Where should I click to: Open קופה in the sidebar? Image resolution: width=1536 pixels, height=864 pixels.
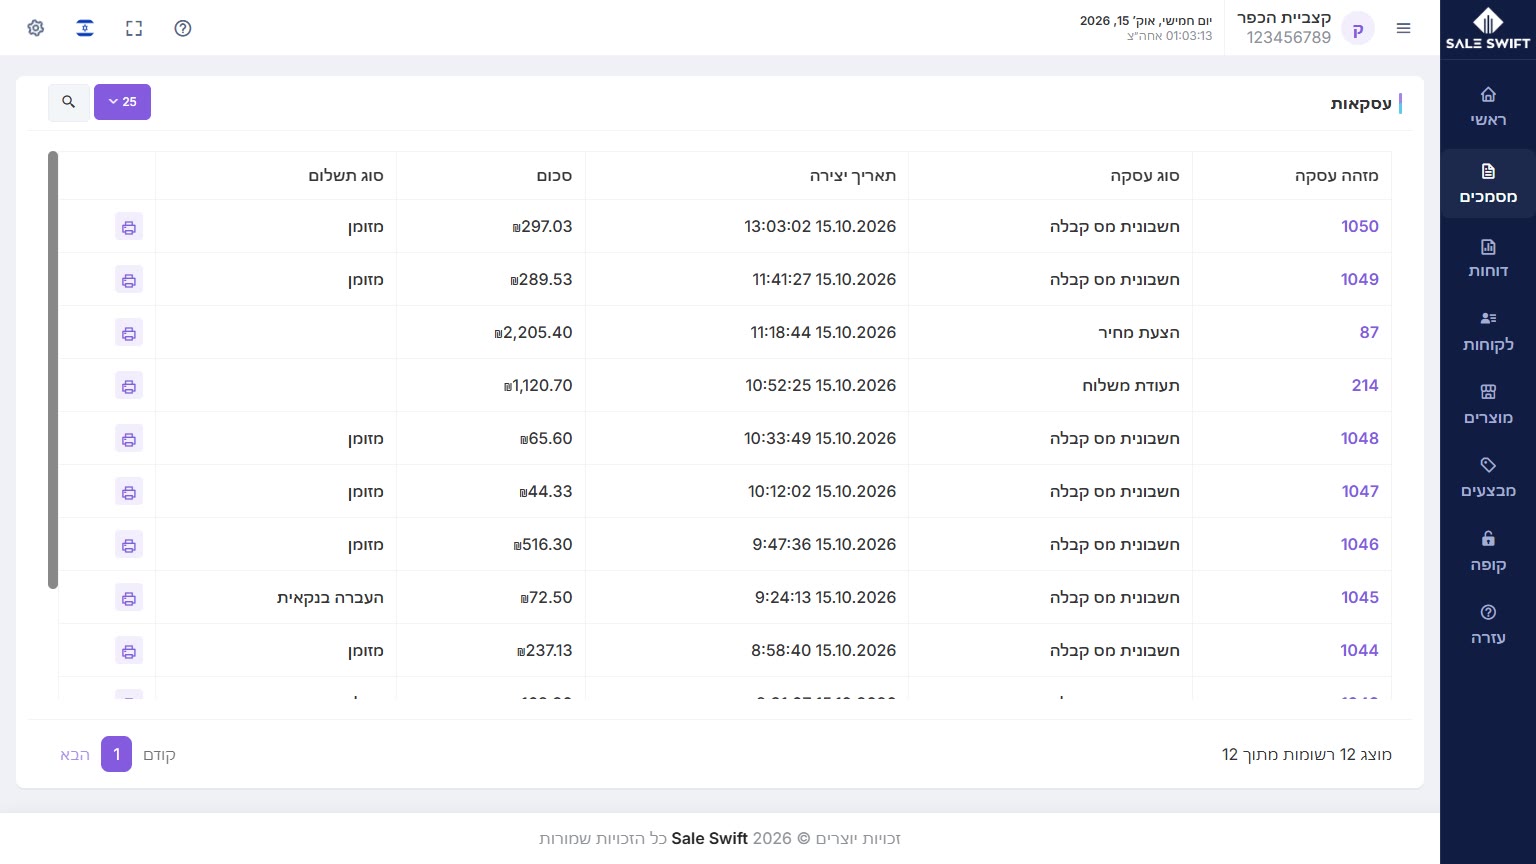pos(1488,552)
